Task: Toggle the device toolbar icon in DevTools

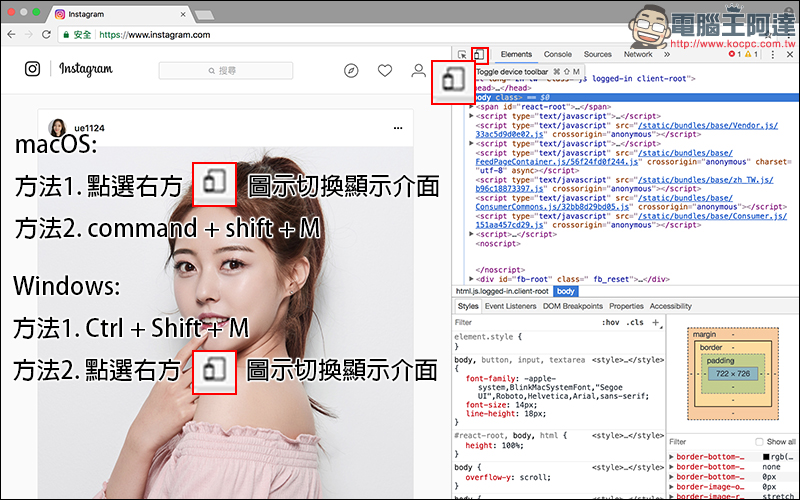Action: pyautogui.click(x=479, y=55)
